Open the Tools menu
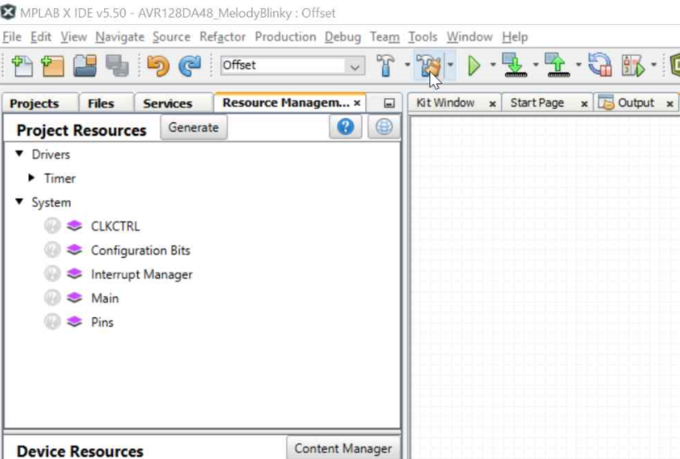This screenshot has width=680, height=459. point(422,37)
